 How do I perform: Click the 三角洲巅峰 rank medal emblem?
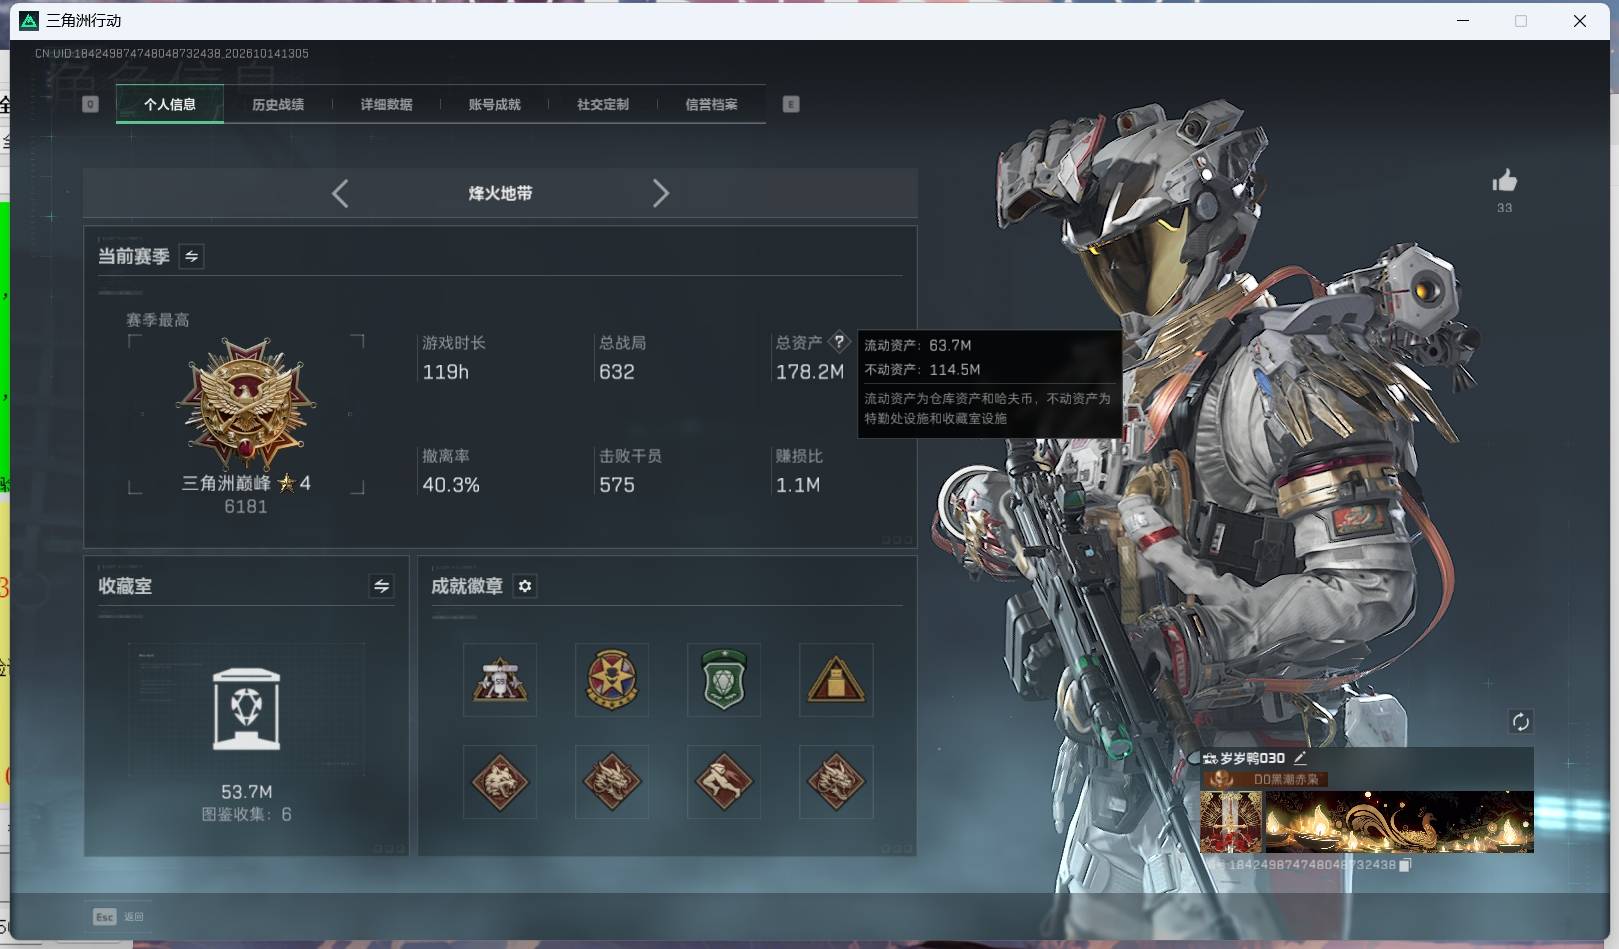(246, 403)
